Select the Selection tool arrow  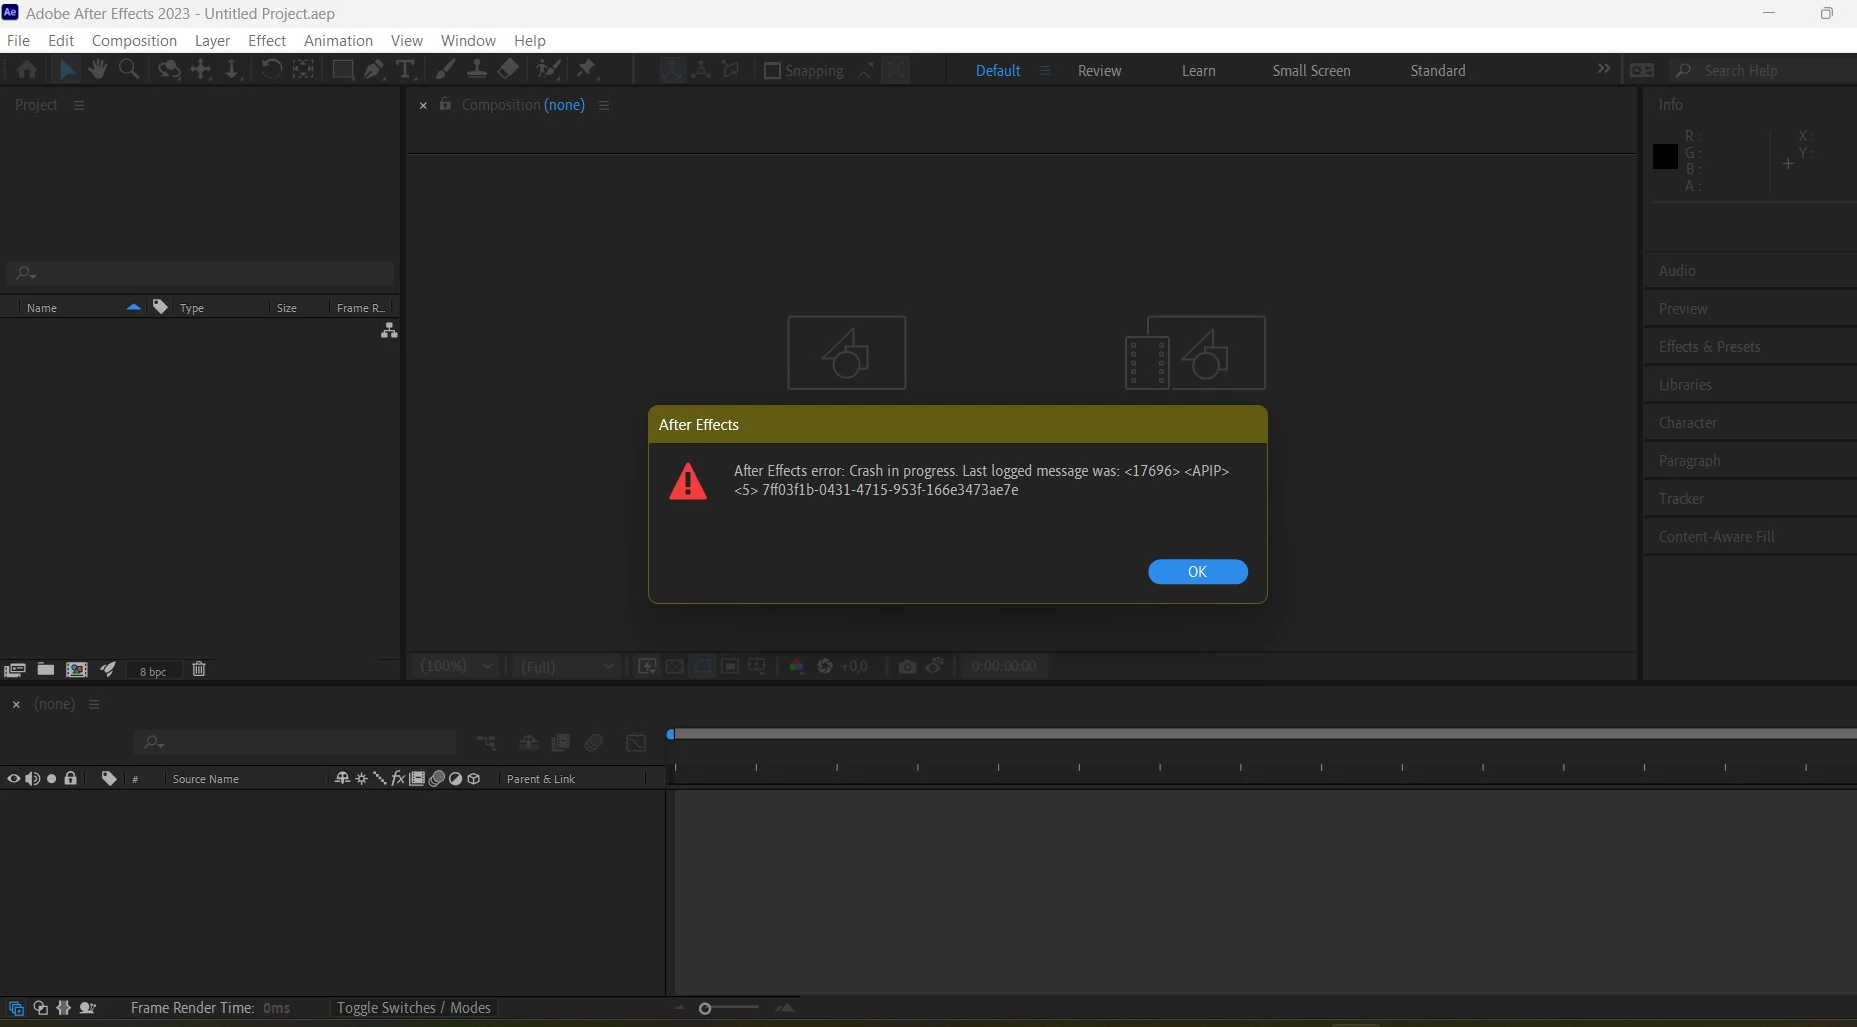click(66, 69)
